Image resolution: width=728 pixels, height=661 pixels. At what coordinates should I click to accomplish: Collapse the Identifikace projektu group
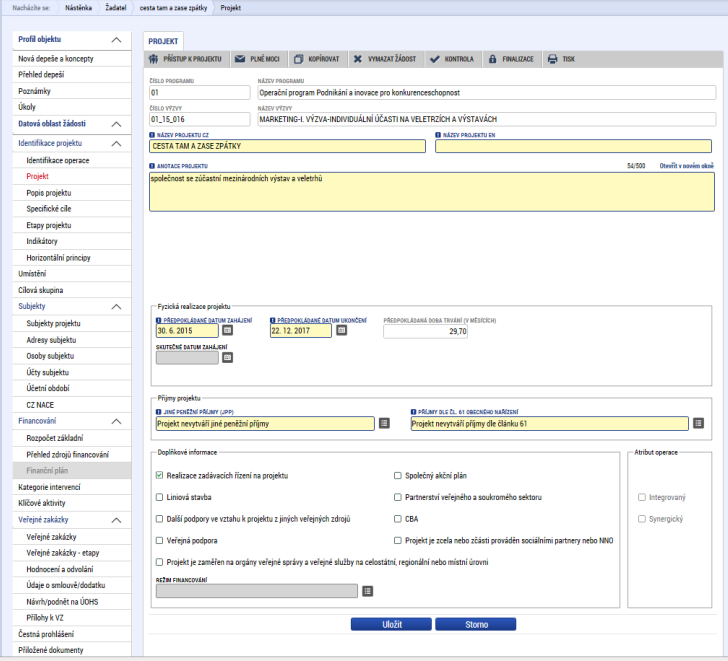[x=117, y=143]
